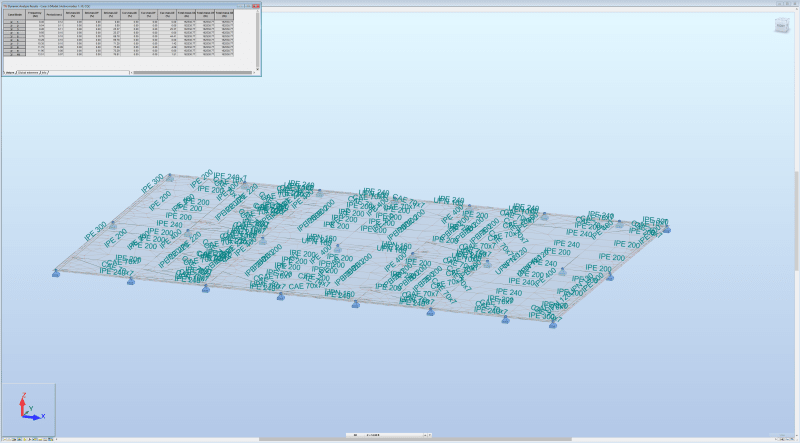This screenshot has width=800, height=443.
Task: Switch to the Values tab in results table
Action: [x=10, y=72]
